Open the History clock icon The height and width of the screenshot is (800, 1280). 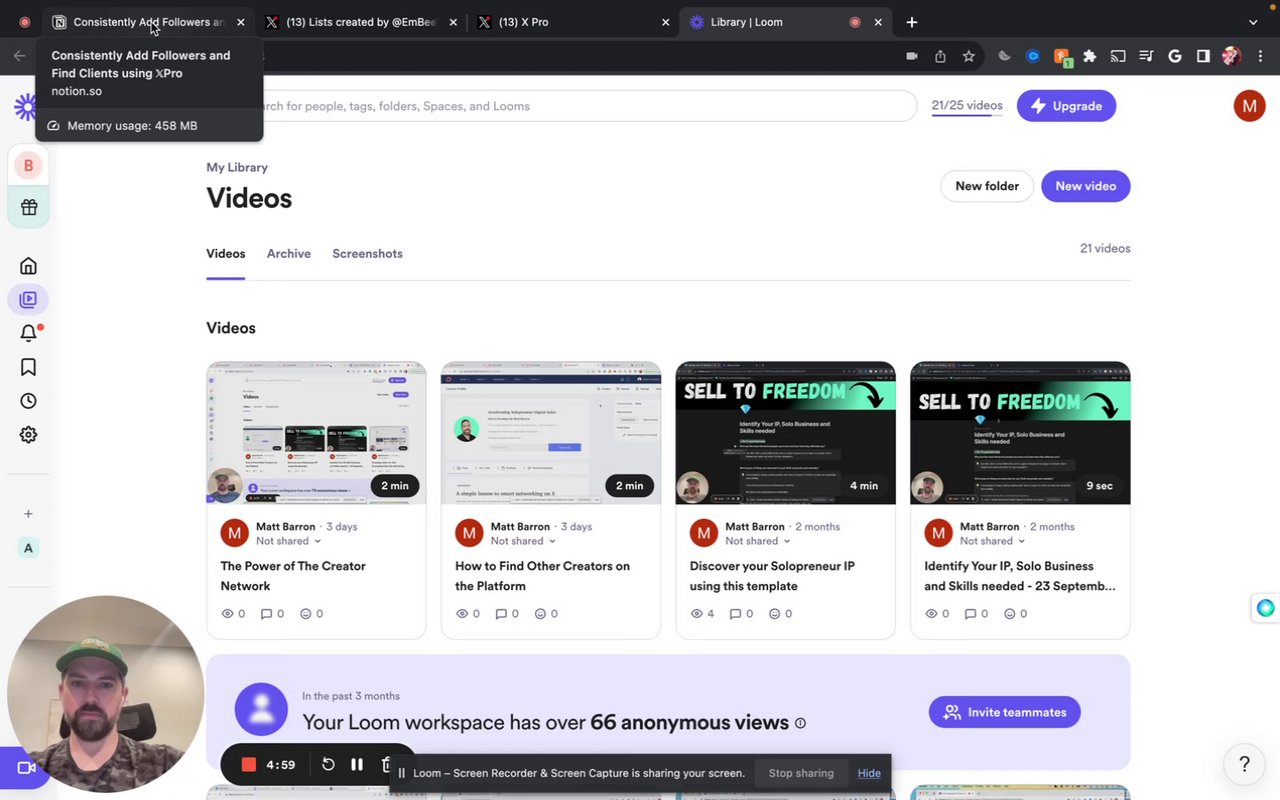[28, 401]
